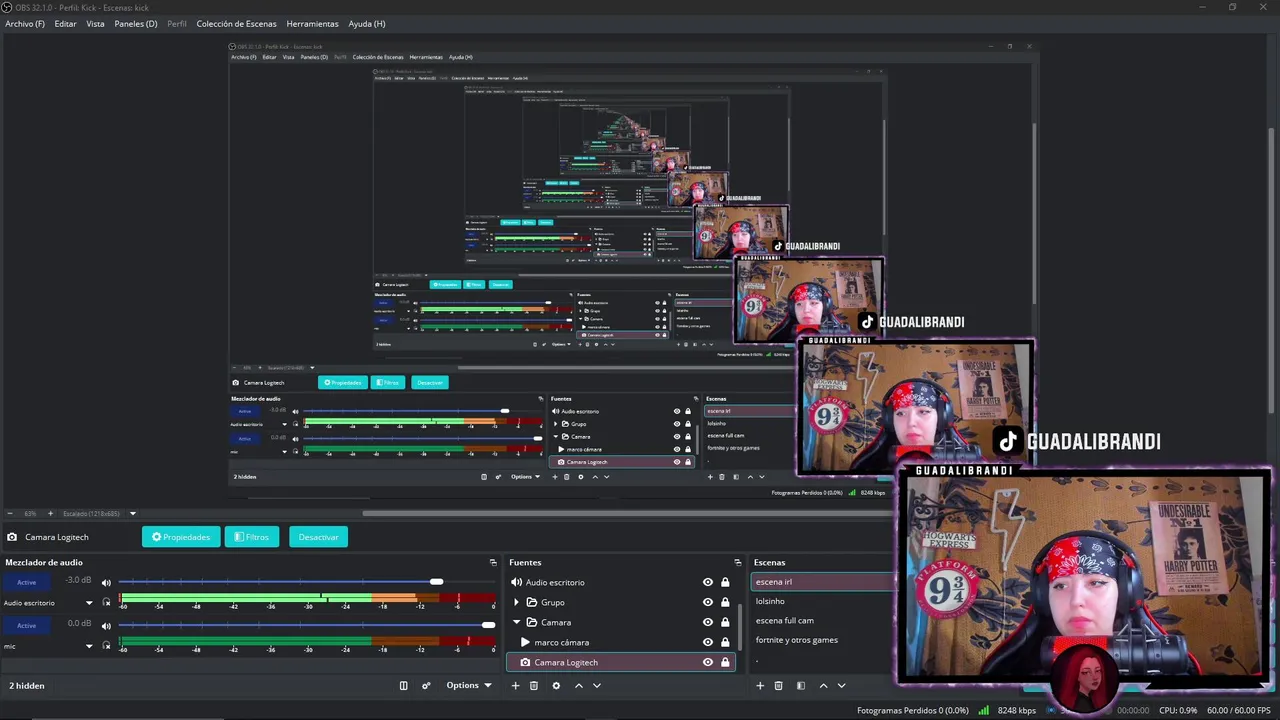Unlock the Camara Logitech source
Viewport: 1280px width, 720px height.
725,662
